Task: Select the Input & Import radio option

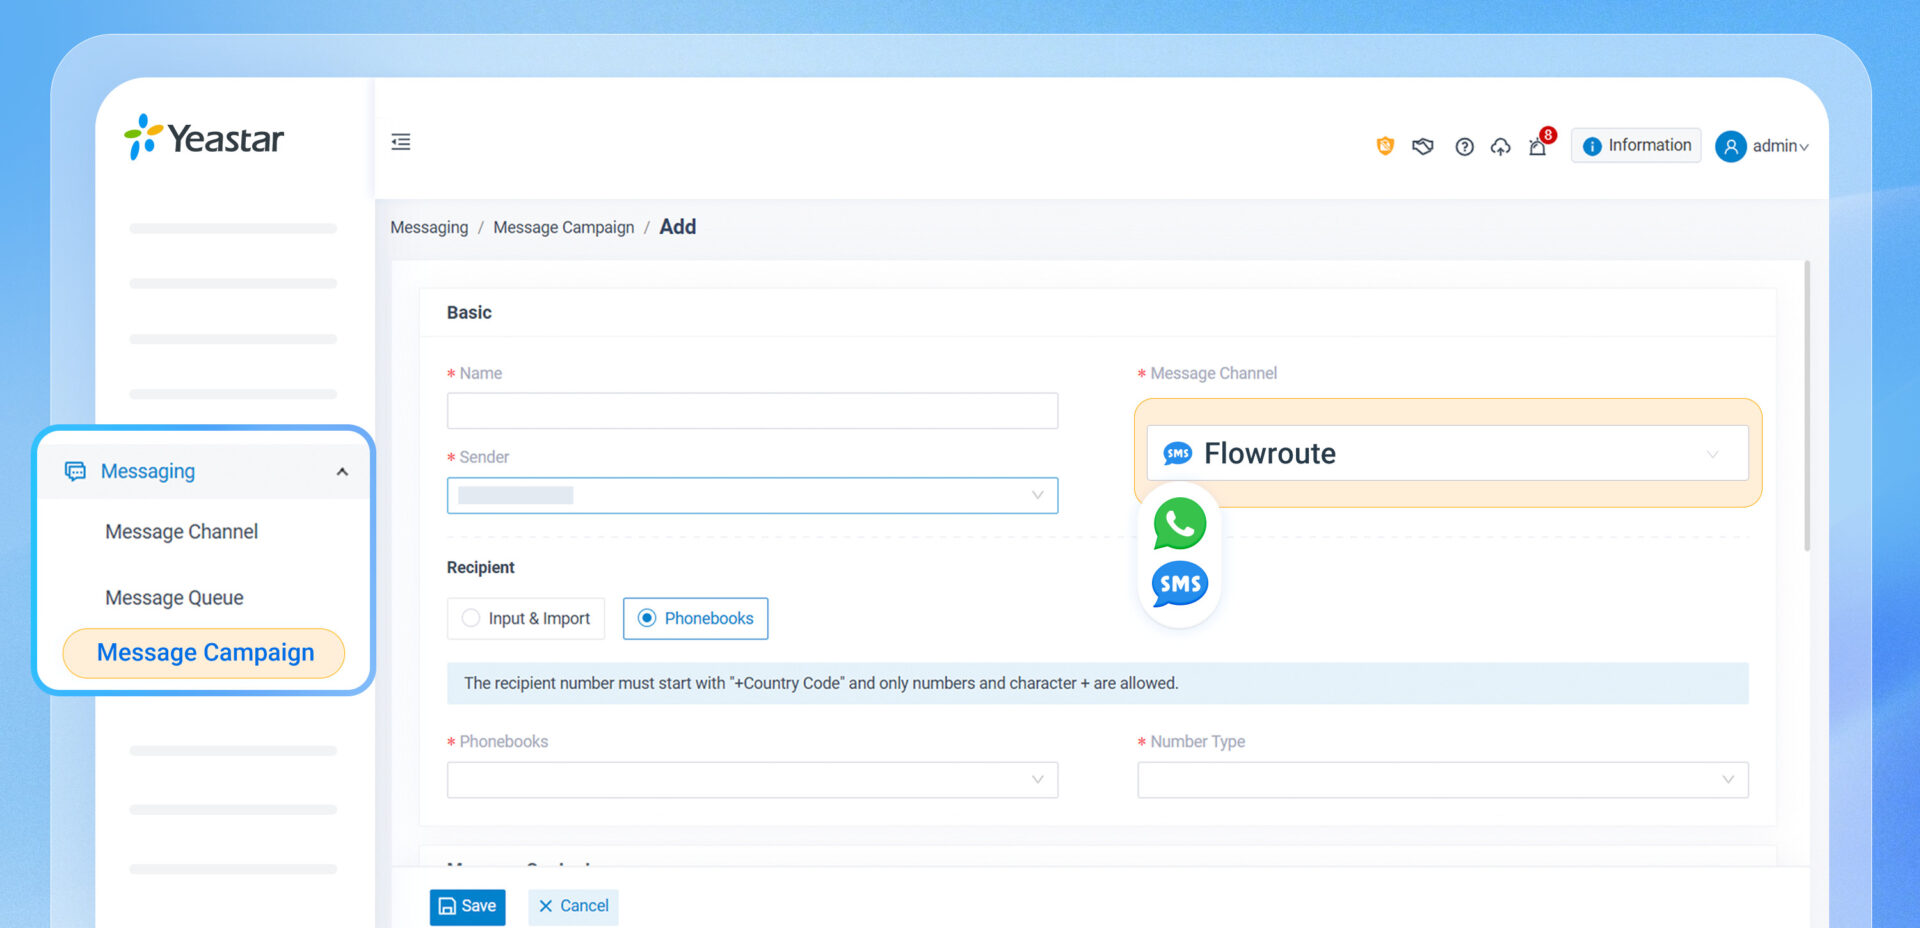Action: click(526, 618)
